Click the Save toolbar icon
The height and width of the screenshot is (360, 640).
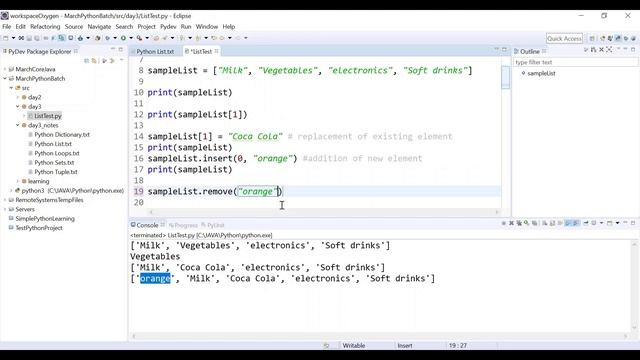[29, 38]
